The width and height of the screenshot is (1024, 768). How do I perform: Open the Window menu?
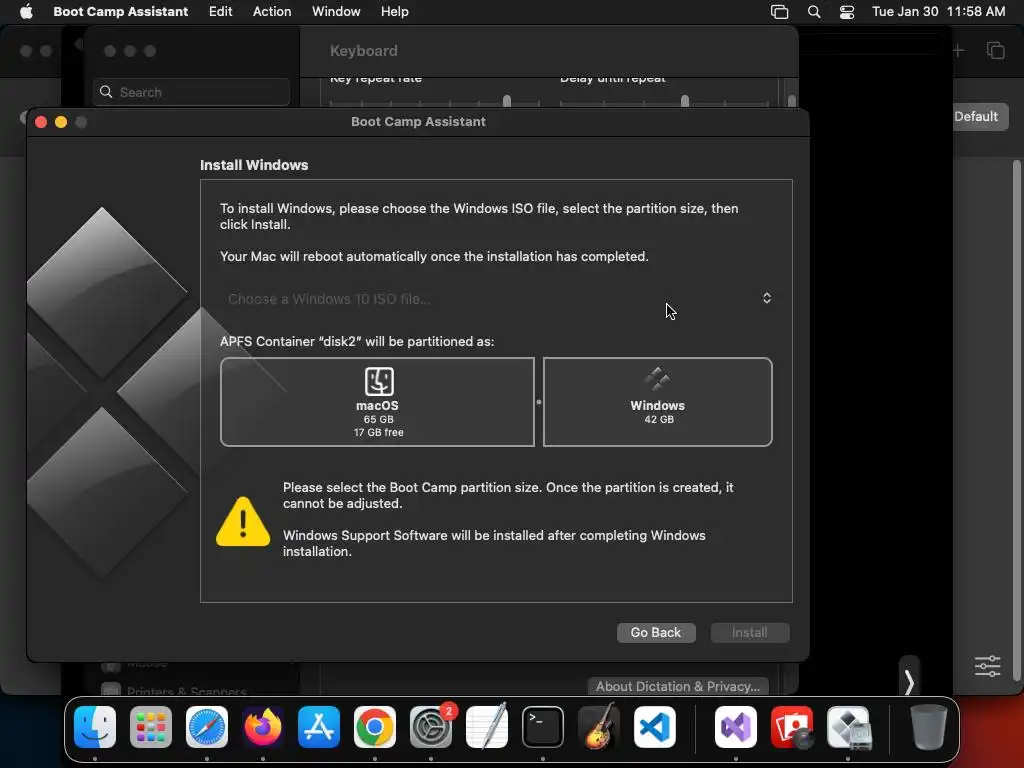(x=336, y=11)
